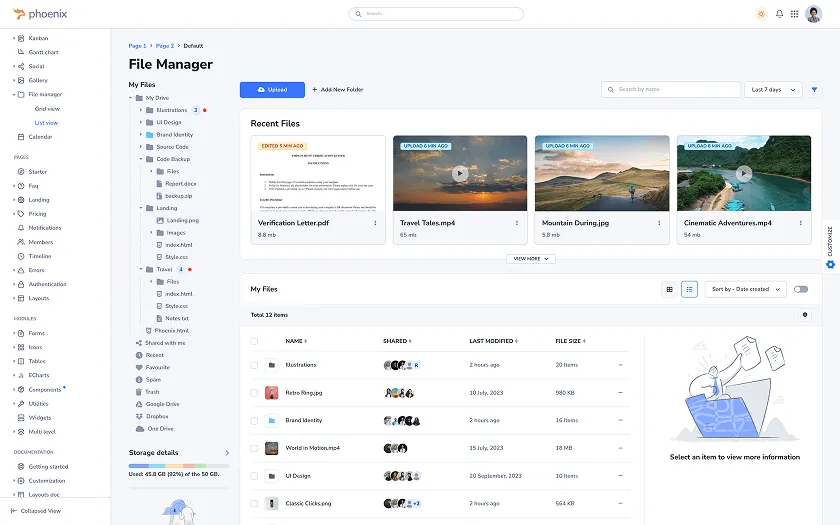Check the select-all checkbox in table header
Image resolution: width=840 pixels, height=525 pixels.
(x=254, y=341)
